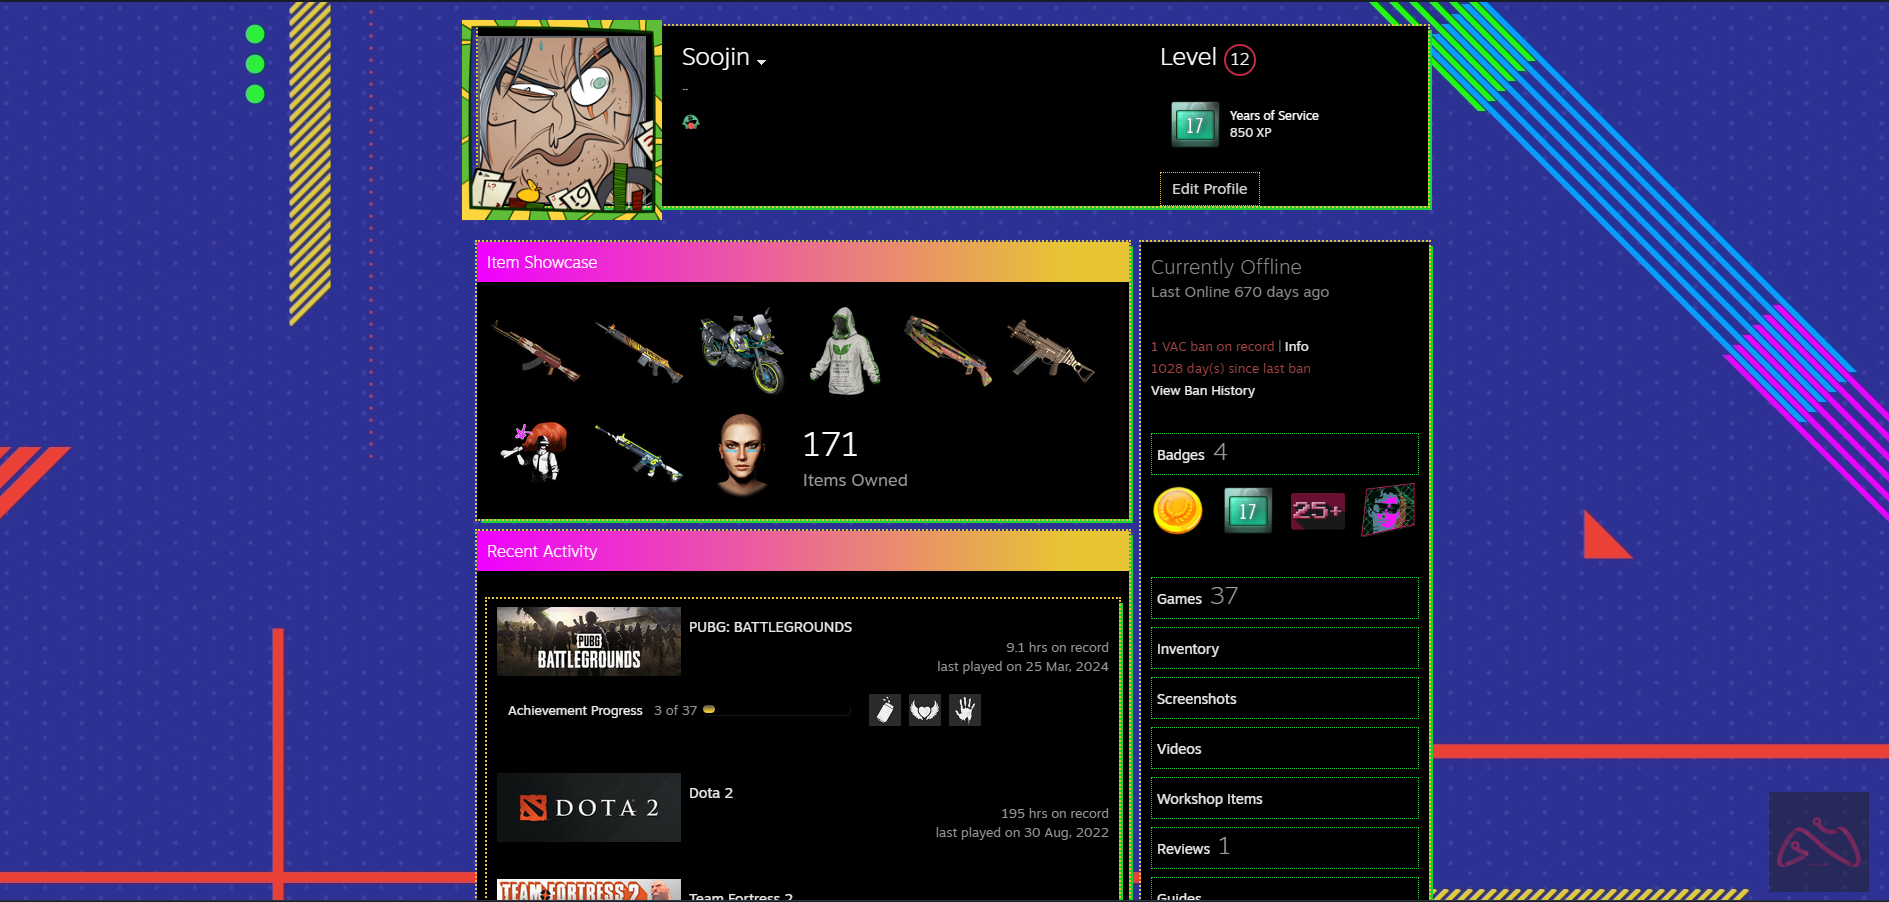This screenshot has width=1889, height=902.
Task: Open the gold coin badge
Action: click(1177, 511)
